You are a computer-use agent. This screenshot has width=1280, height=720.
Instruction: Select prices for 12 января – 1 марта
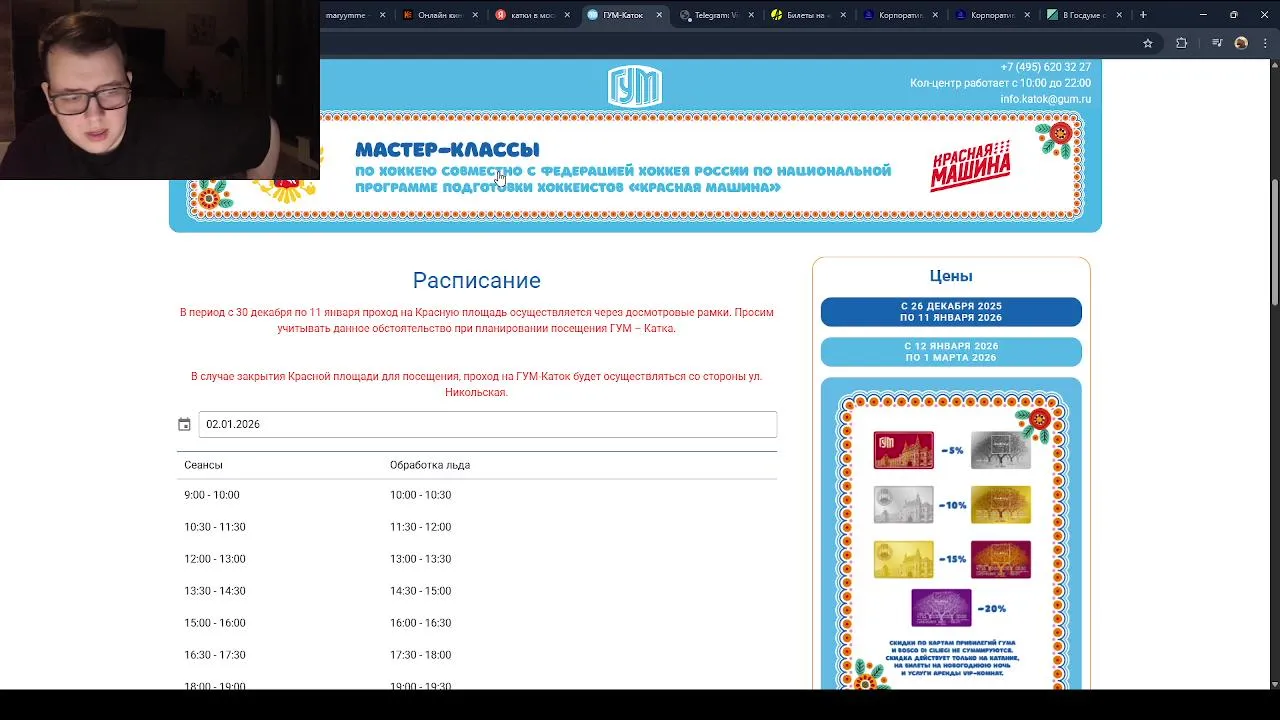click(951, 352)
